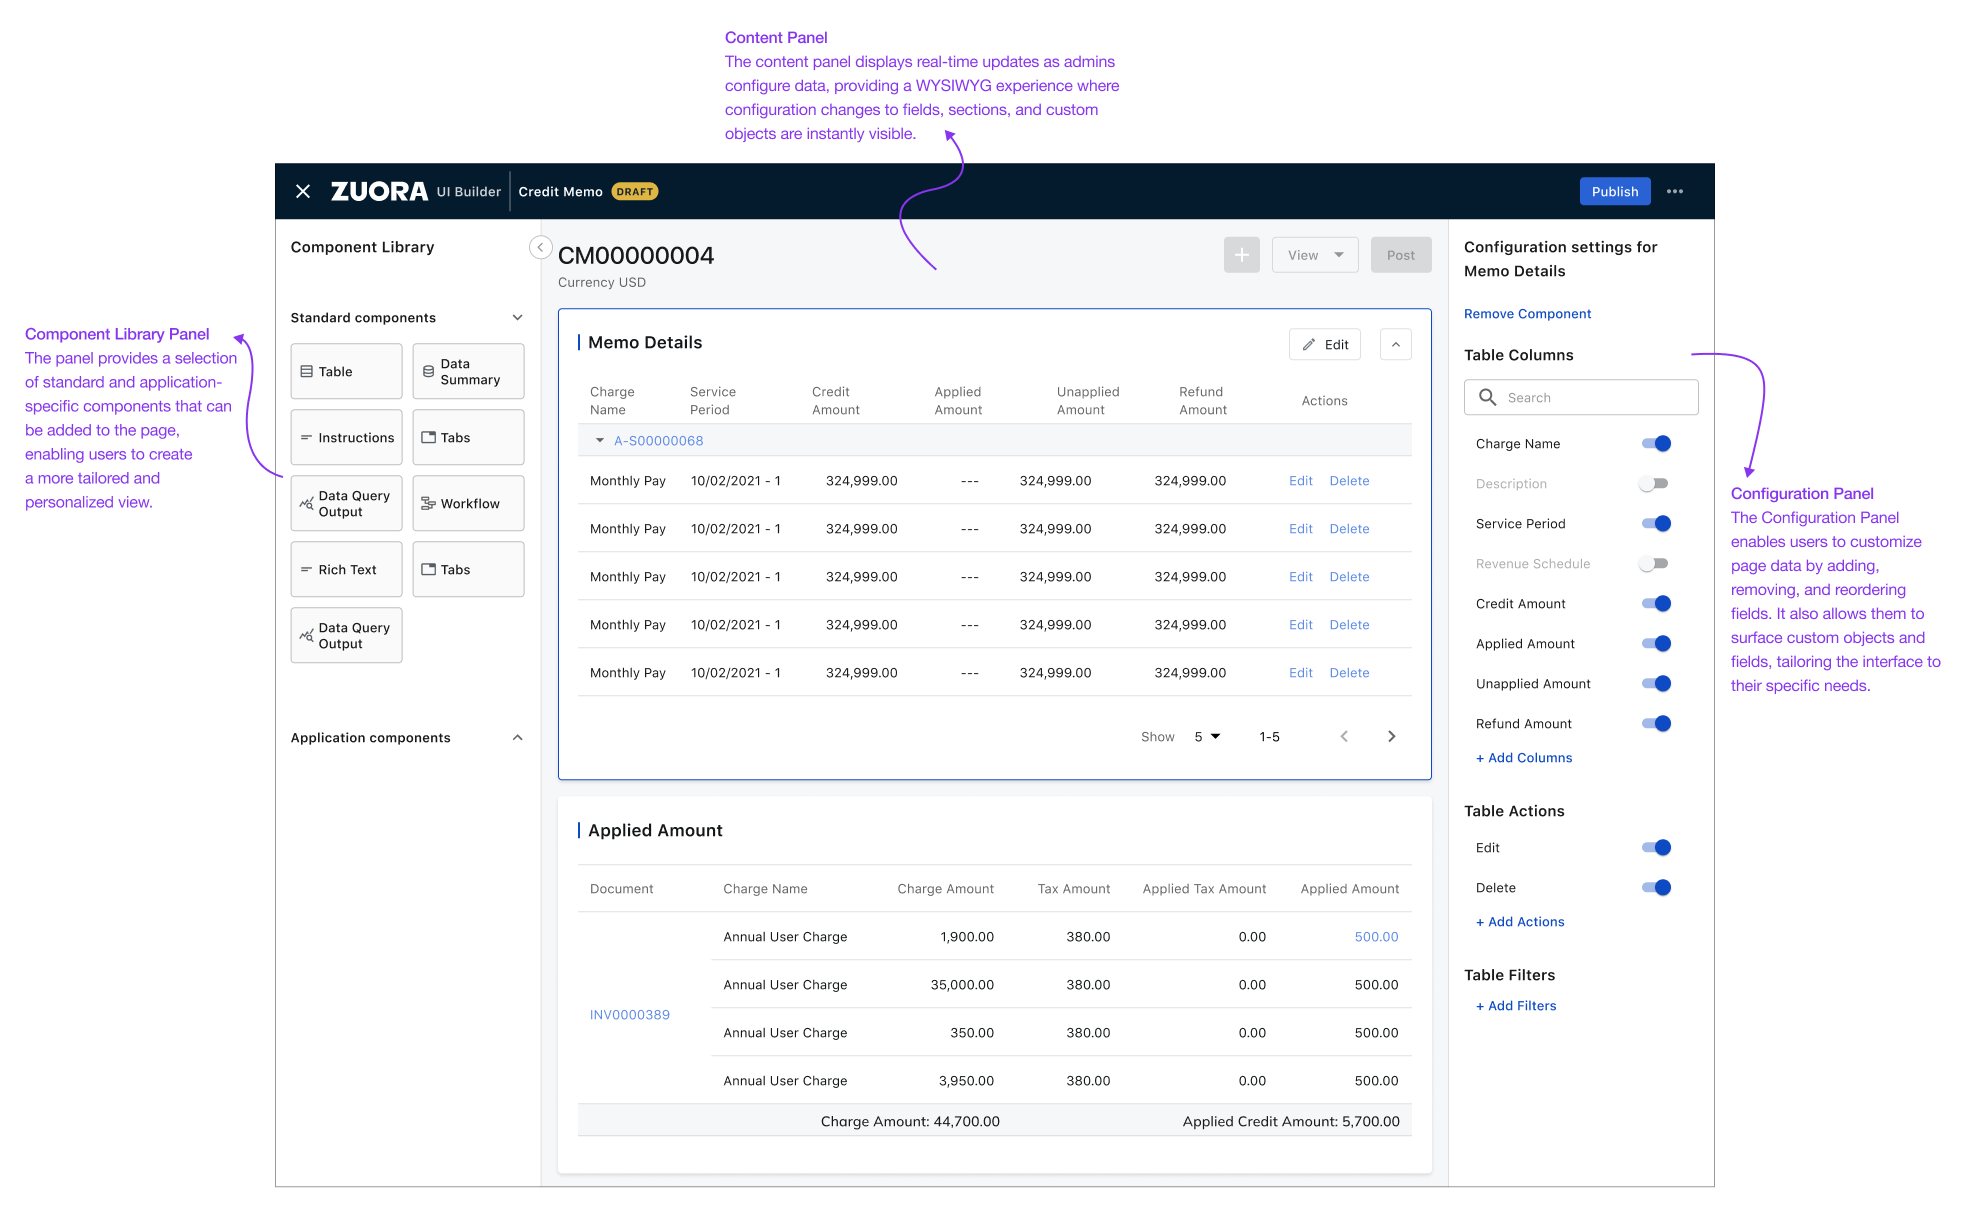Open the View dropdown
The image size is (1971, 1212).
(1314, 255)
